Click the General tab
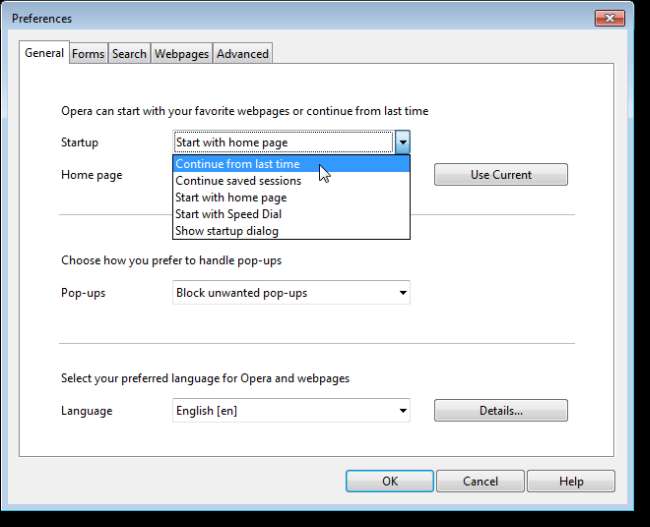This screenshot has width=650, height=527. [44, 53]
